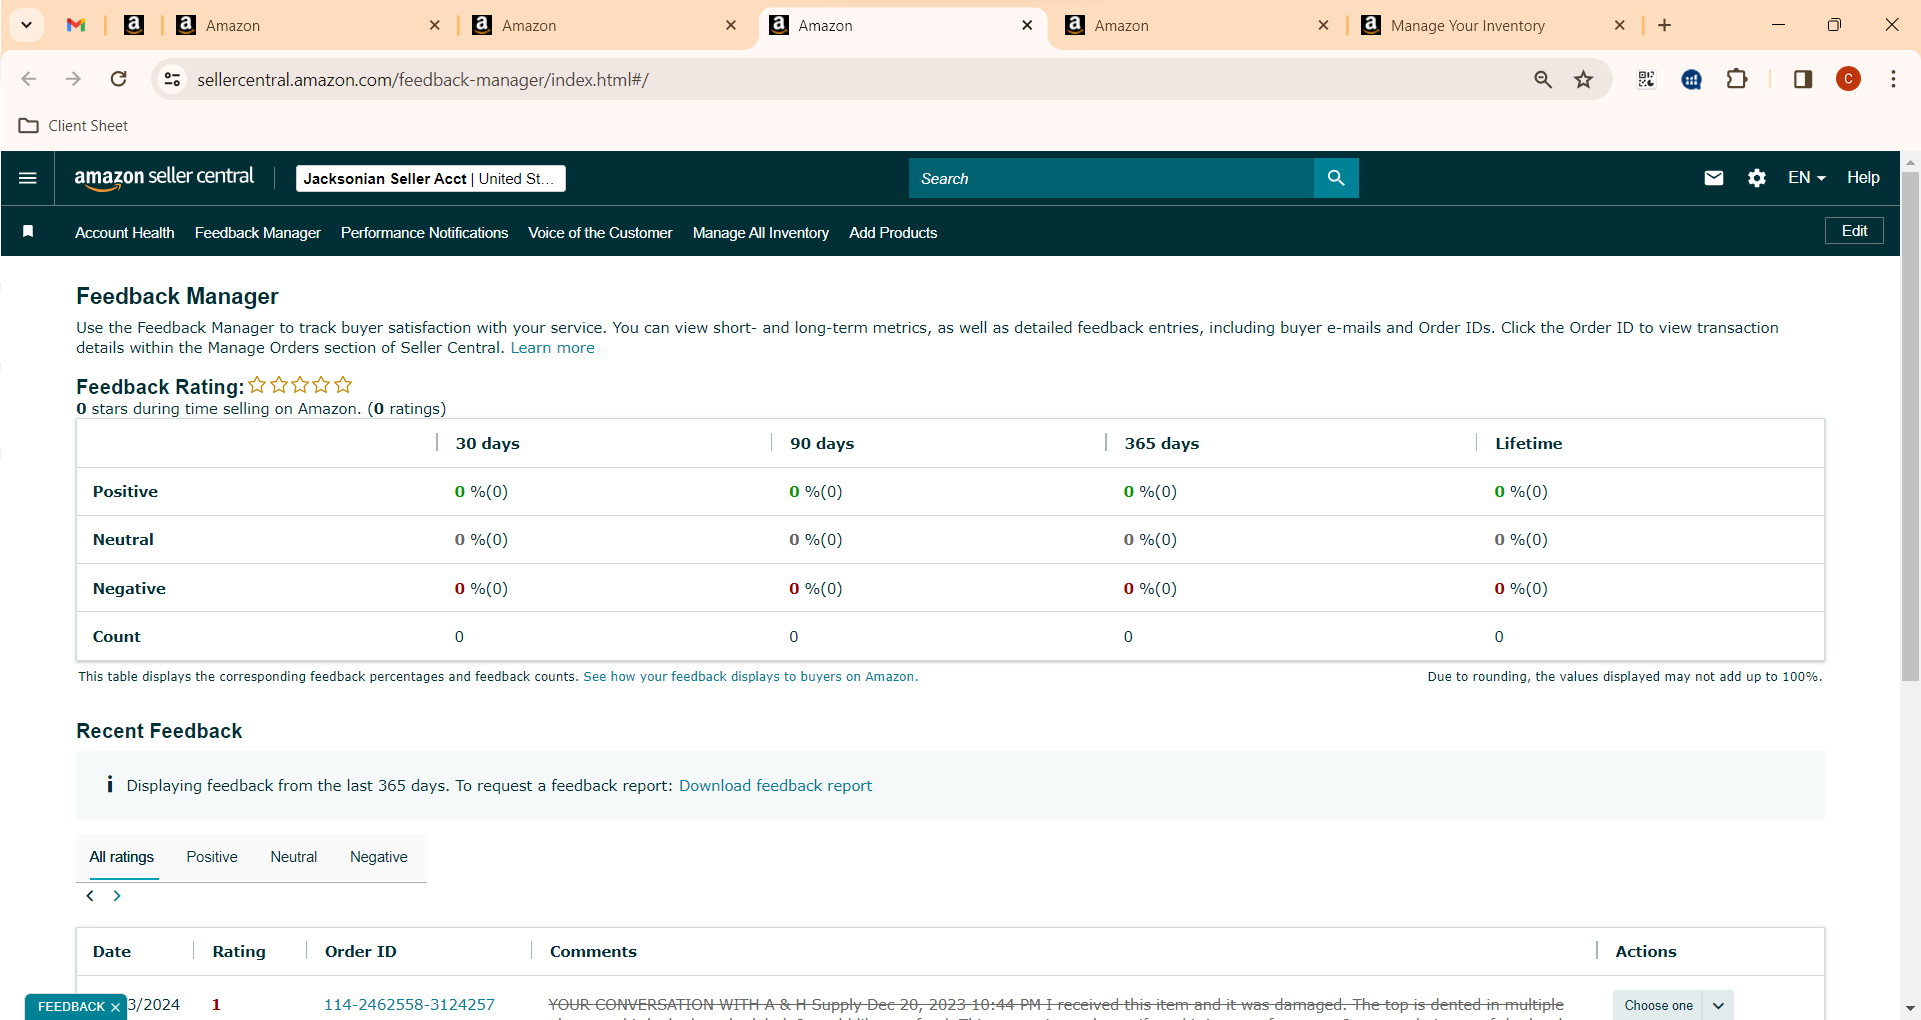Open Add Products menu item

pos(893,233)
